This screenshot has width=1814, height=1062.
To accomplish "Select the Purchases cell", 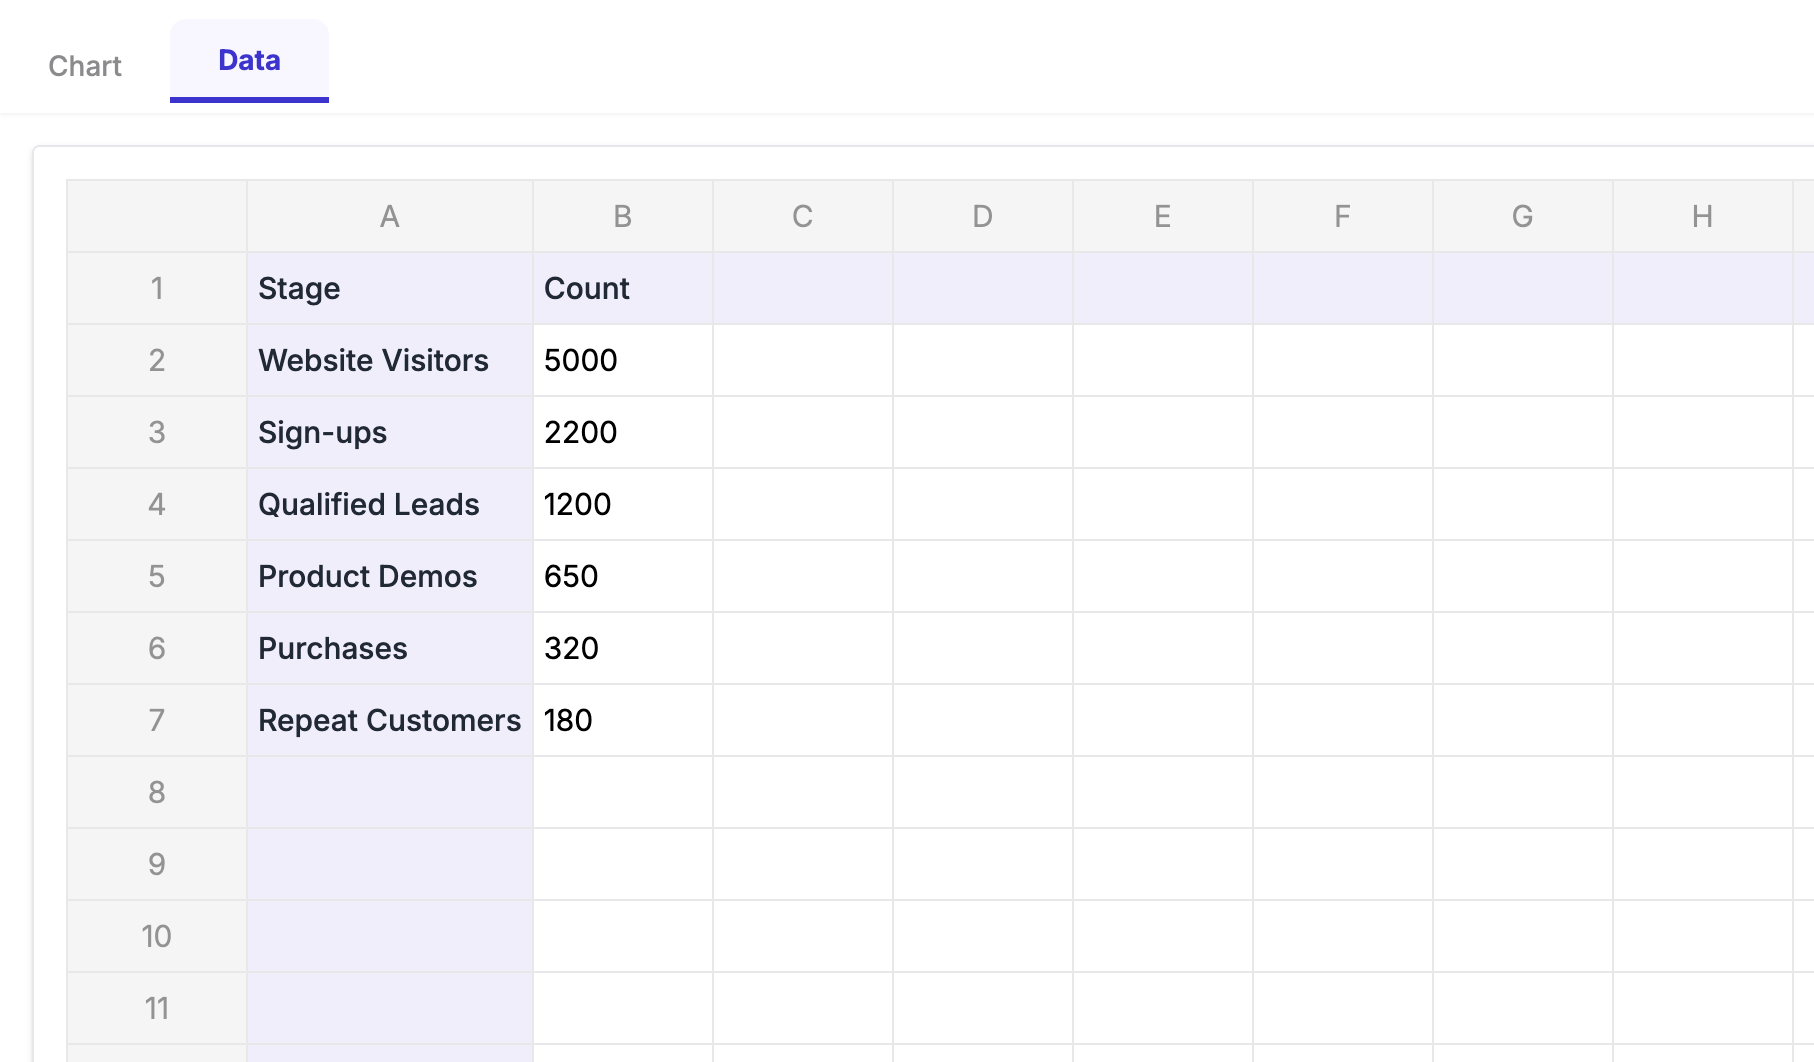I will (x=390, y=648).
